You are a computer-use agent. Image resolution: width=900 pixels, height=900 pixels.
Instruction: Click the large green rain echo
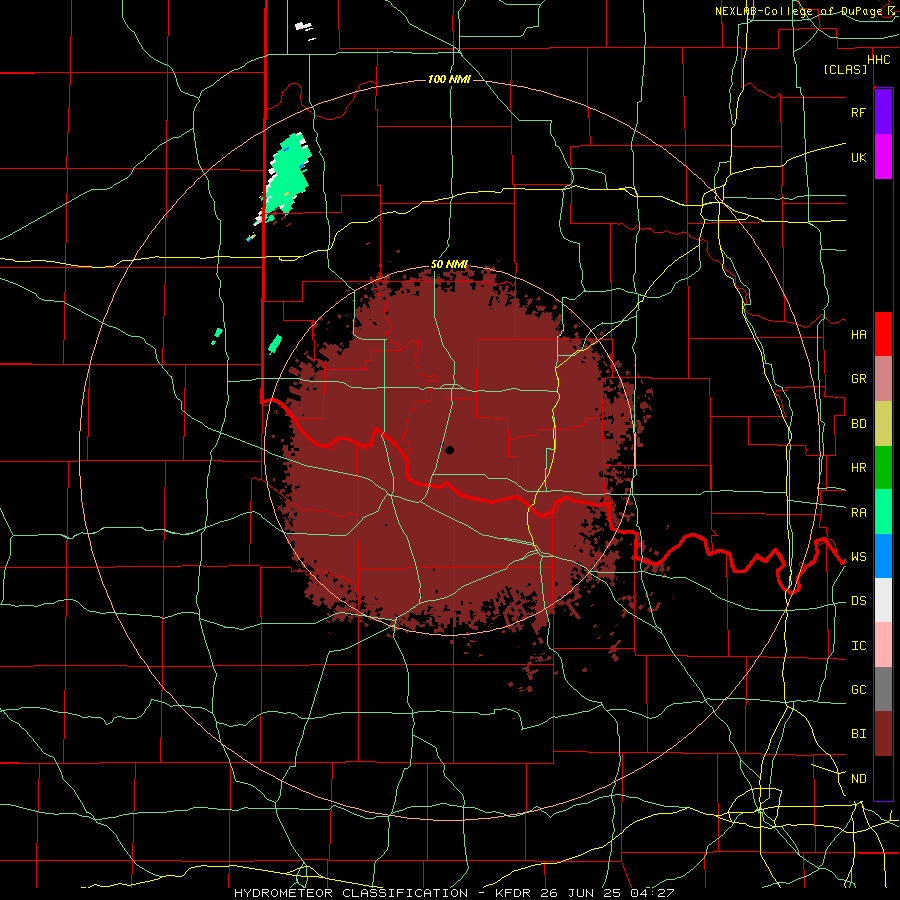(x=288, y=175)
